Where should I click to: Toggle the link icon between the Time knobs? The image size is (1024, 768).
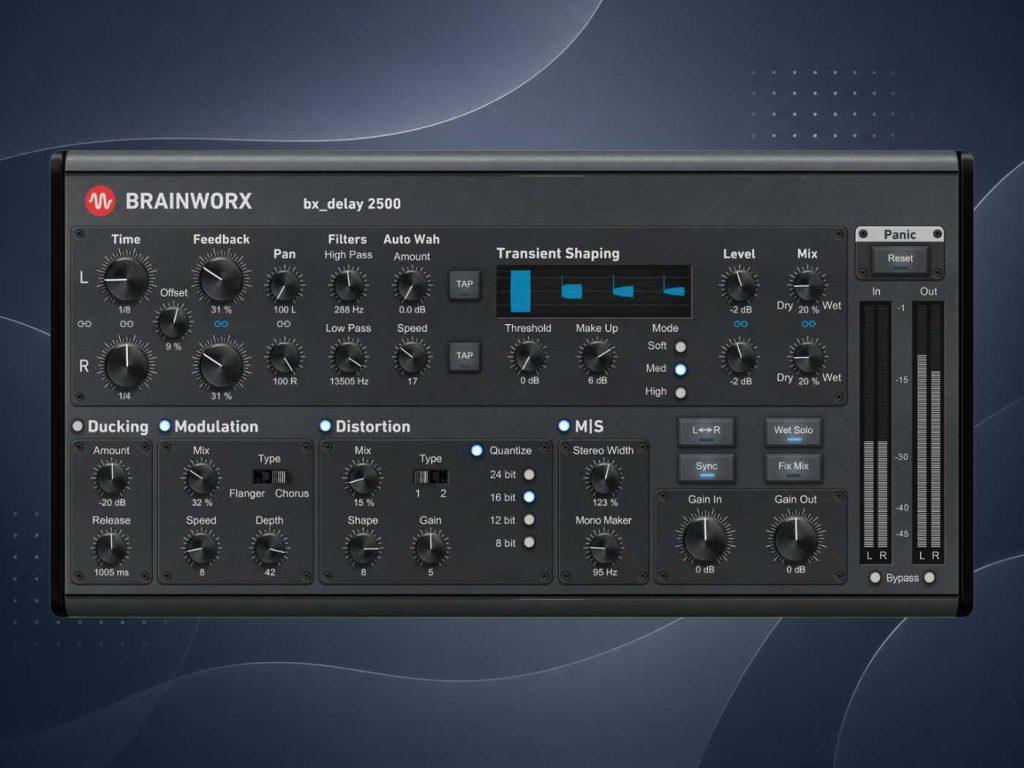pyautogui.click(x=127, y=323)
